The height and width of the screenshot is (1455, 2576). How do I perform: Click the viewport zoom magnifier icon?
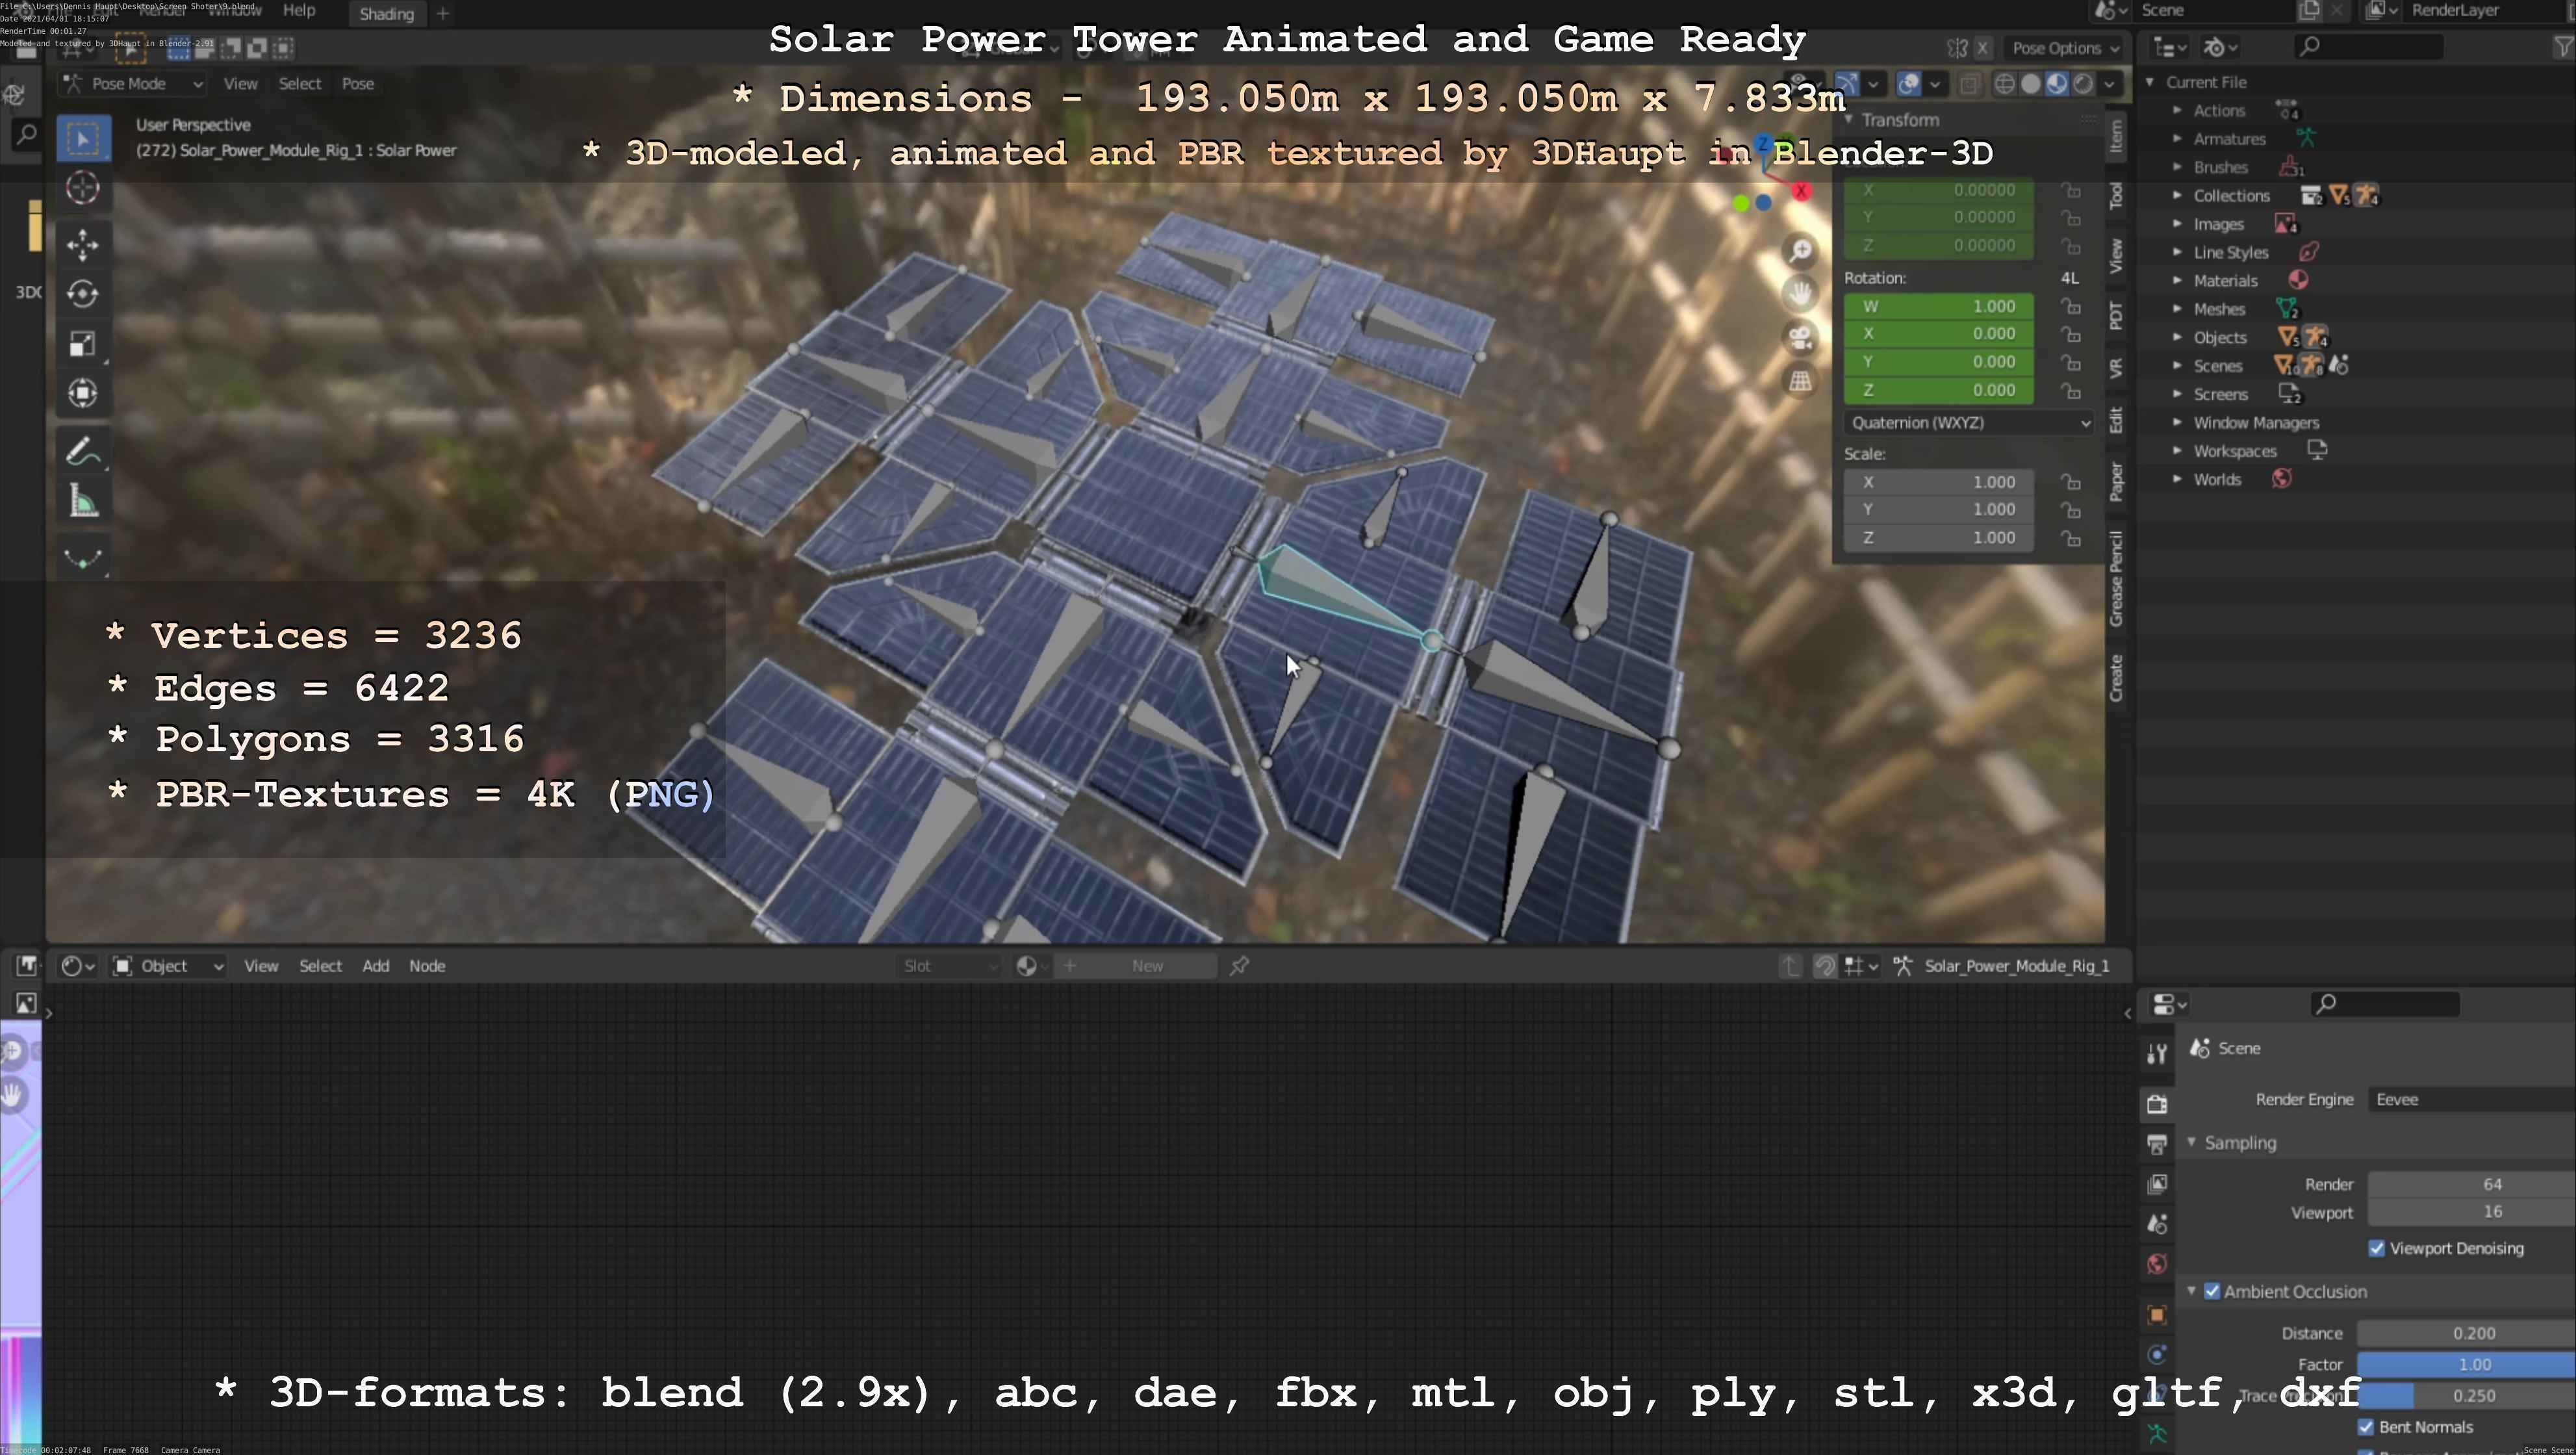click(x=1801, y=250)
